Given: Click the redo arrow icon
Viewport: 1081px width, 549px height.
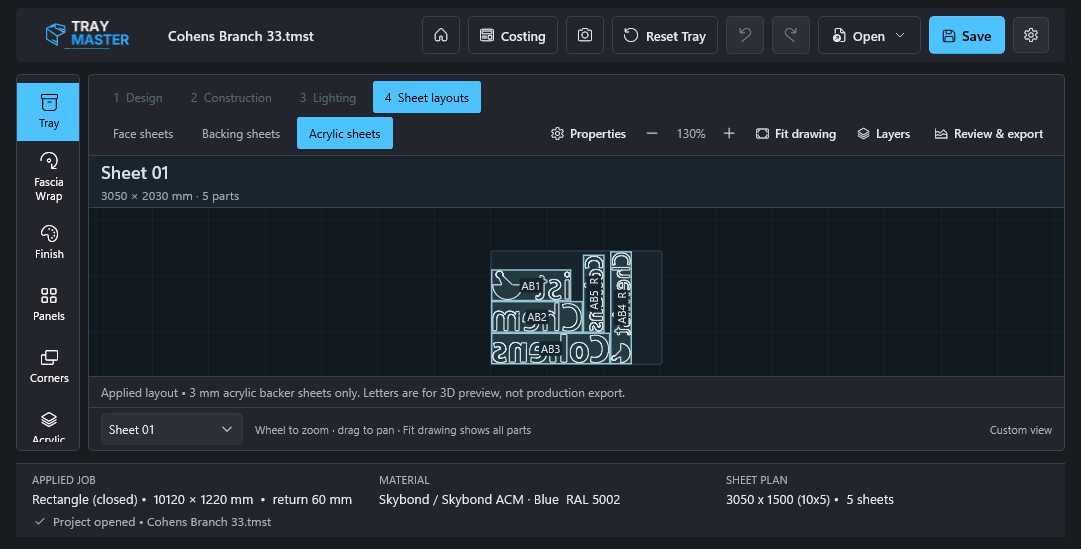Looking at the screenshot, I should (x=791, y=35).
